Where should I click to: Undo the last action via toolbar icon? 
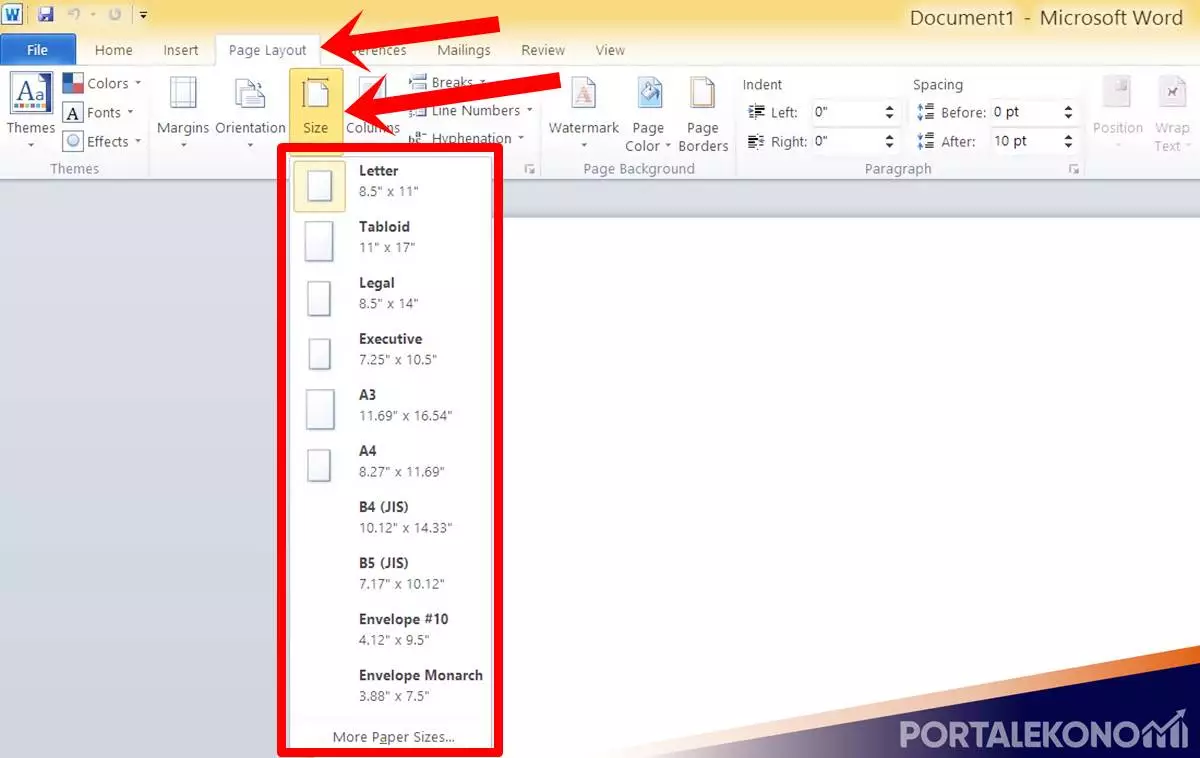point(73,15)
